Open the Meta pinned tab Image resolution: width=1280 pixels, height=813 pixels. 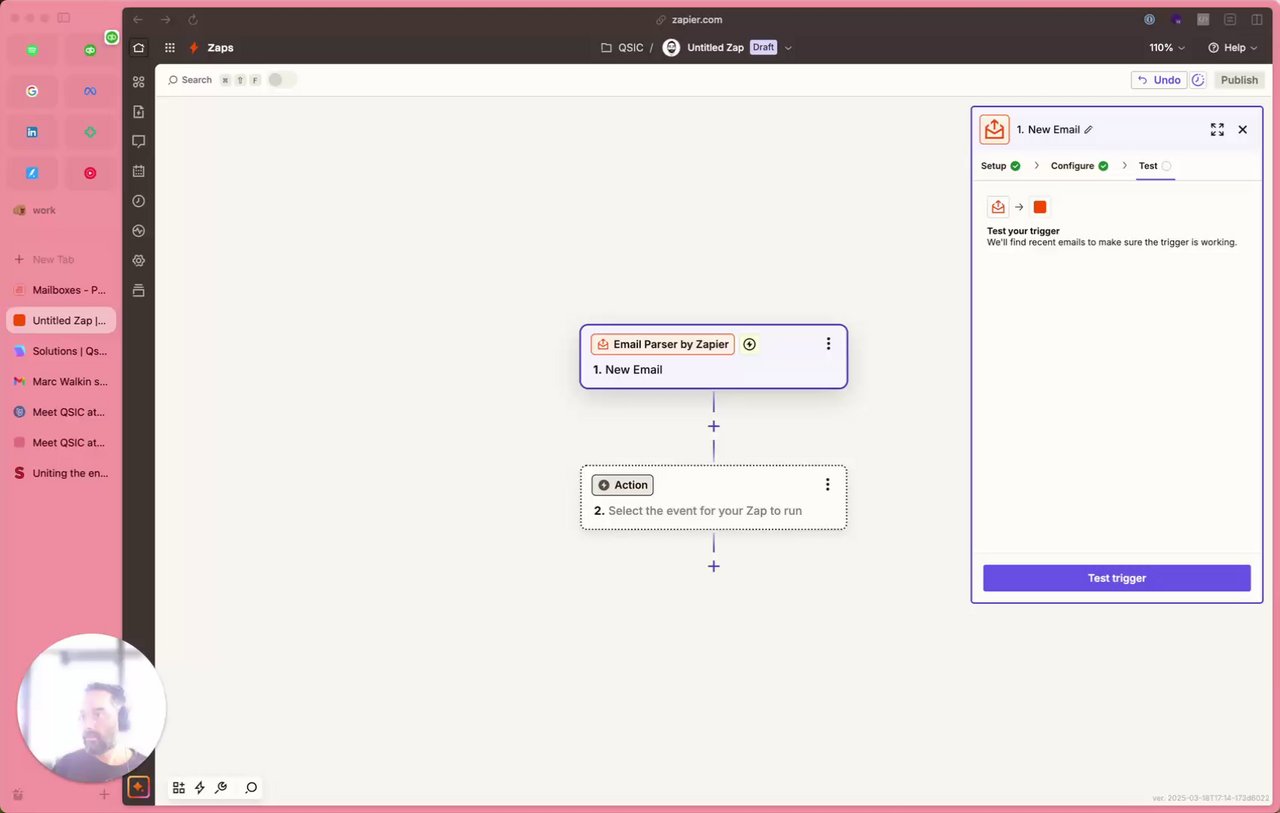[90, 91]
